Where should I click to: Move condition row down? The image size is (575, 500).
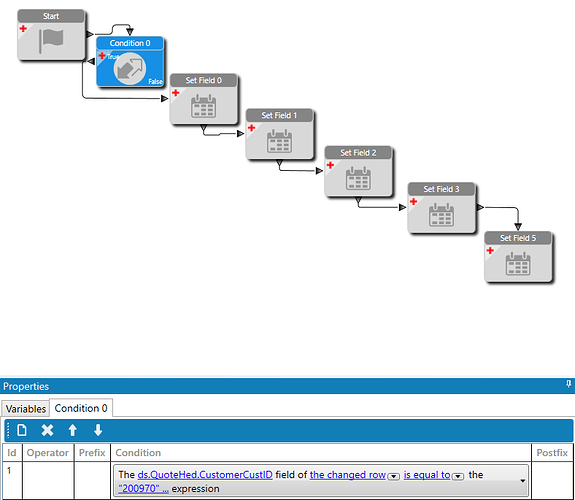[x=98, y=430]
